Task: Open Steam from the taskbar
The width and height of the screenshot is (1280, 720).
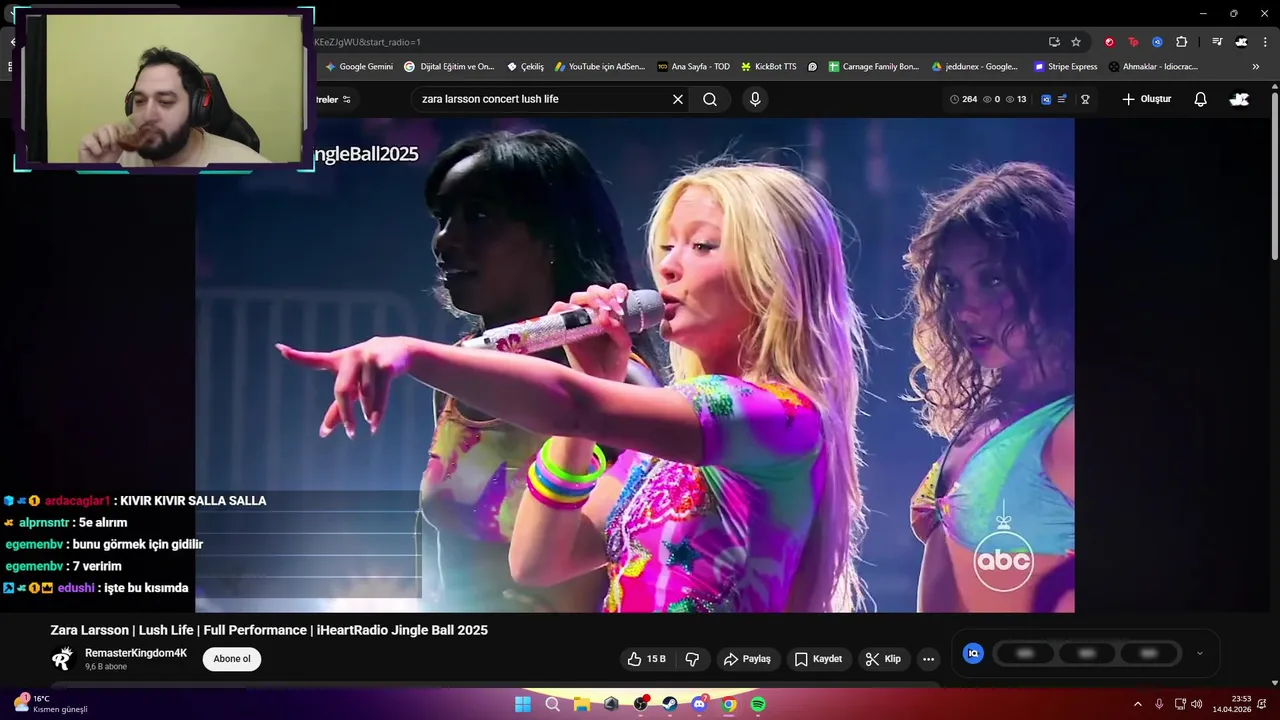Action: click(670, 704)
